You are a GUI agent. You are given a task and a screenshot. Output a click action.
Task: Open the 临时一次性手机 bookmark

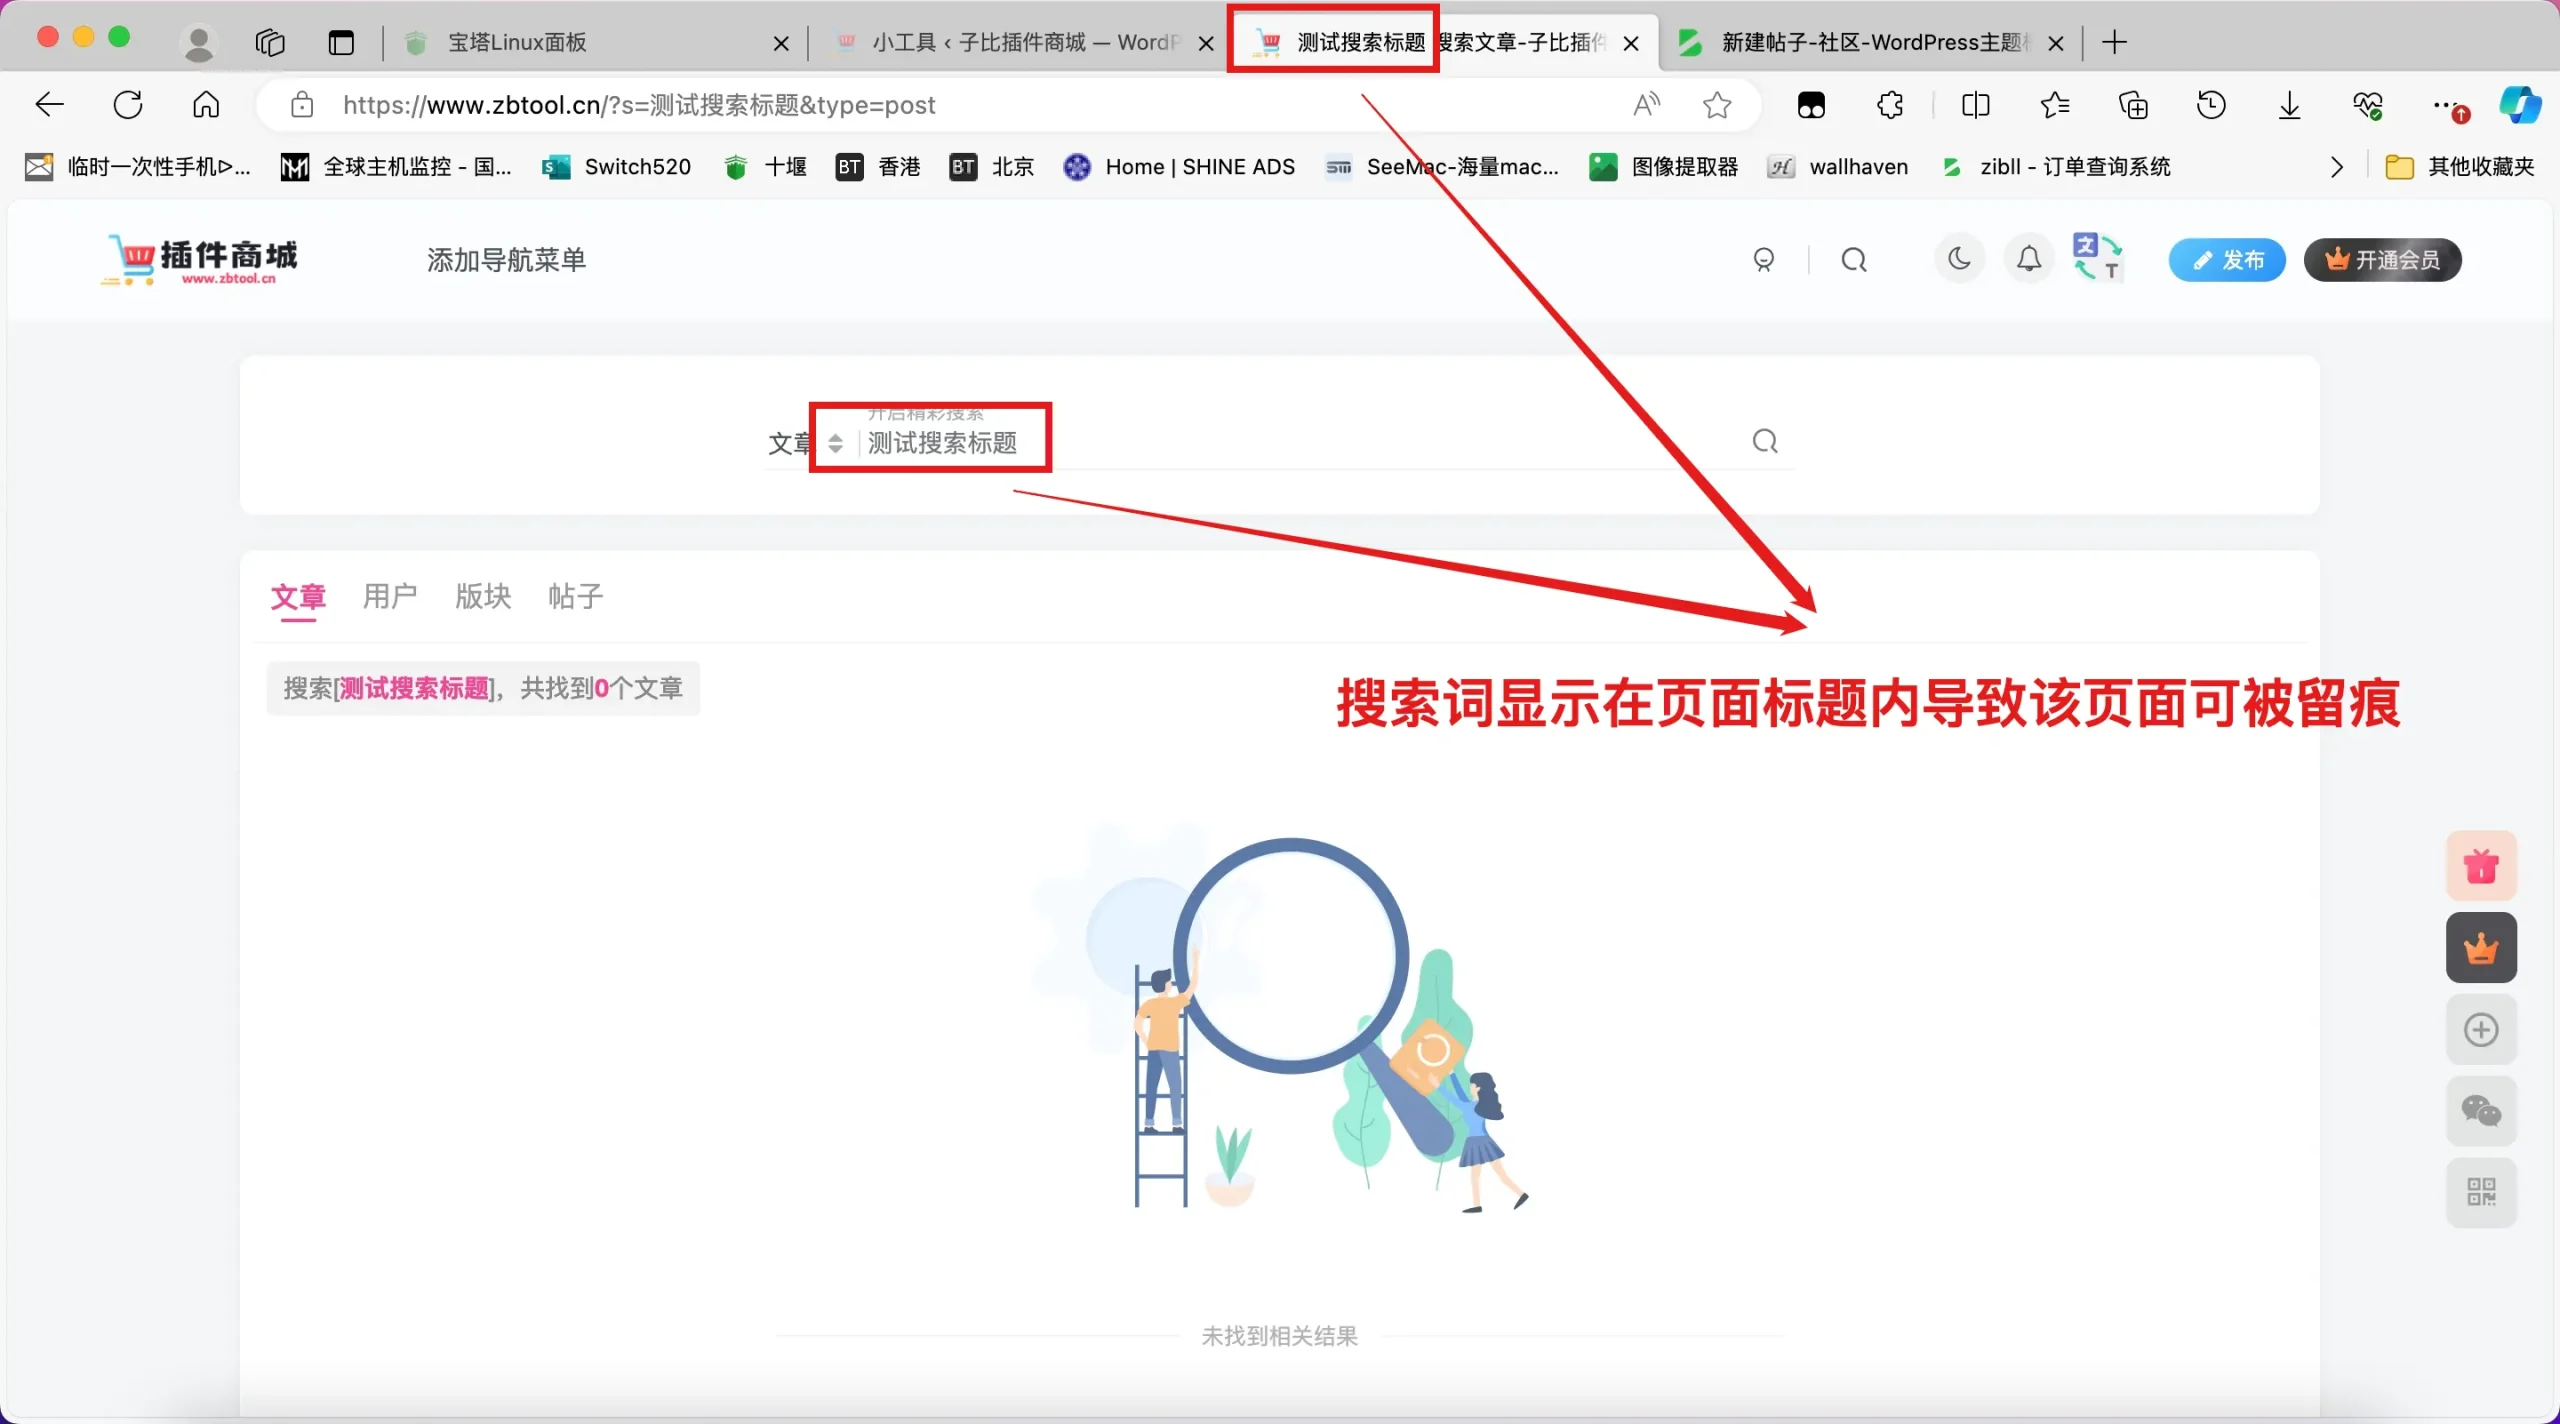[138, 167]
